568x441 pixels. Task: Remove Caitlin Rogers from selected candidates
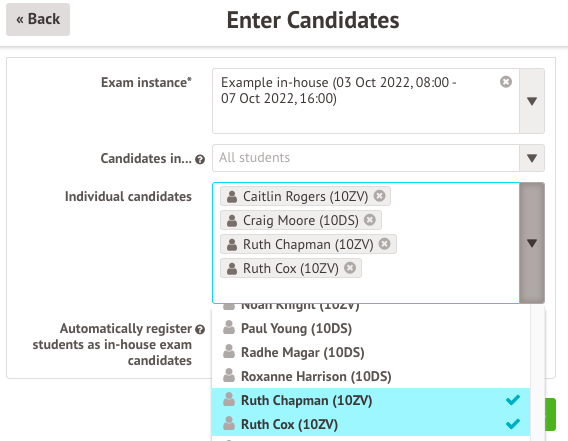tap(379, 196)
